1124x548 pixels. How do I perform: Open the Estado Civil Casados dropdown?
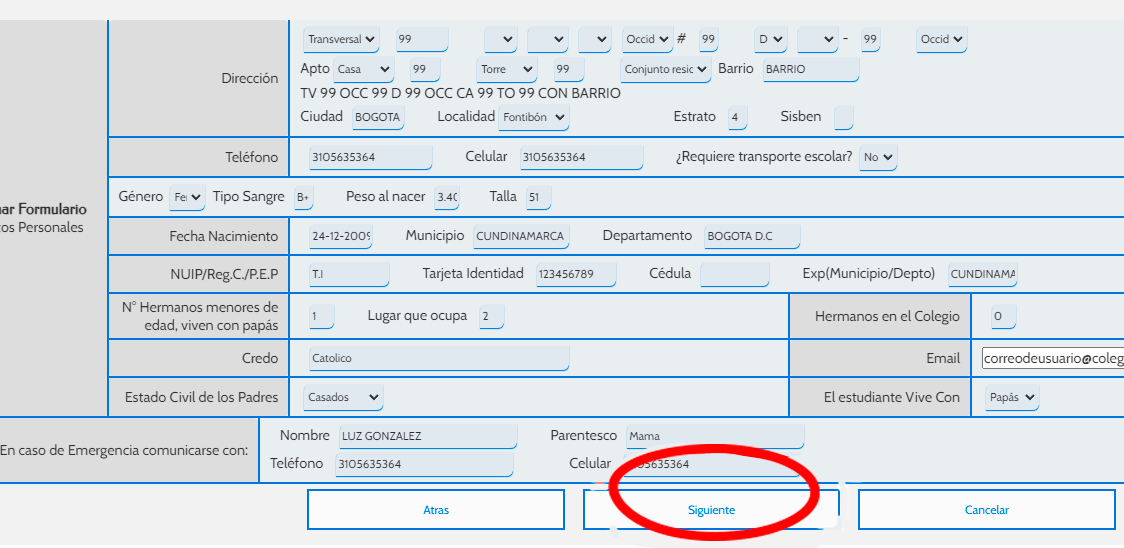click(x=343, y=397)
